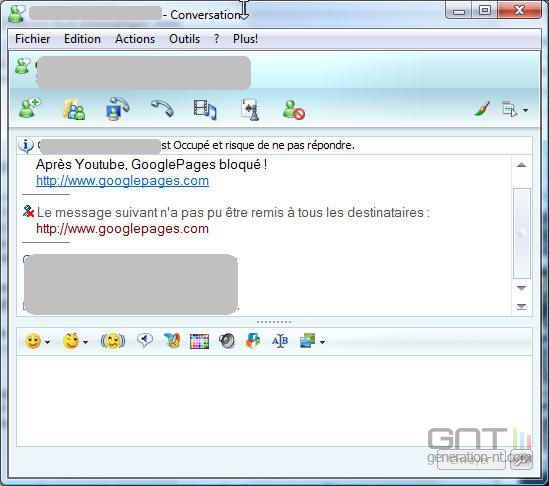
Task: Start a video call with webcam icon
Action: tap(117, 109)
